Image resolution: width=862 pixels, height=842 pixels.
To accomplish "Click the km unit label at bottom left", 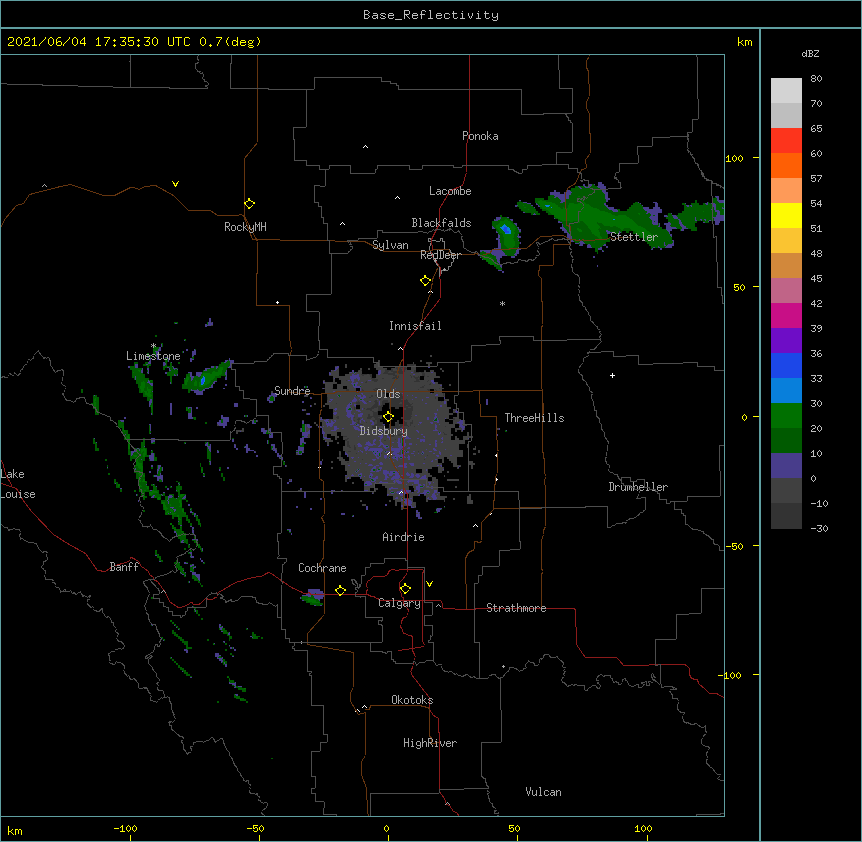I will tap(15, 830).
